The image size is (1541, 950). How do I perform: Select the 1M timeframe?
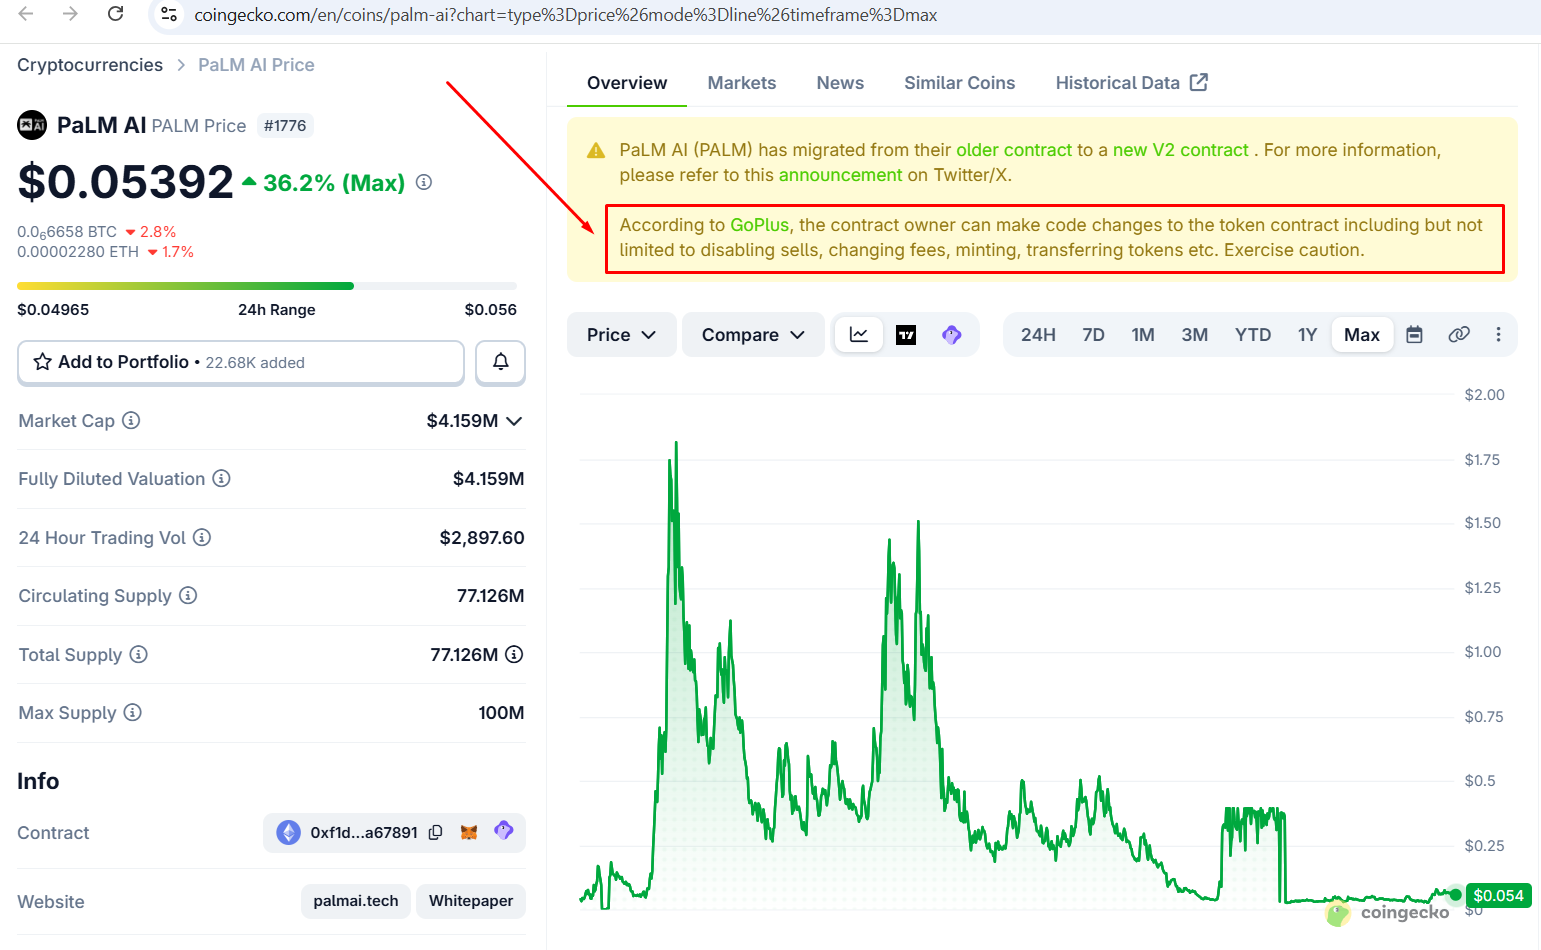point(1143,335)
